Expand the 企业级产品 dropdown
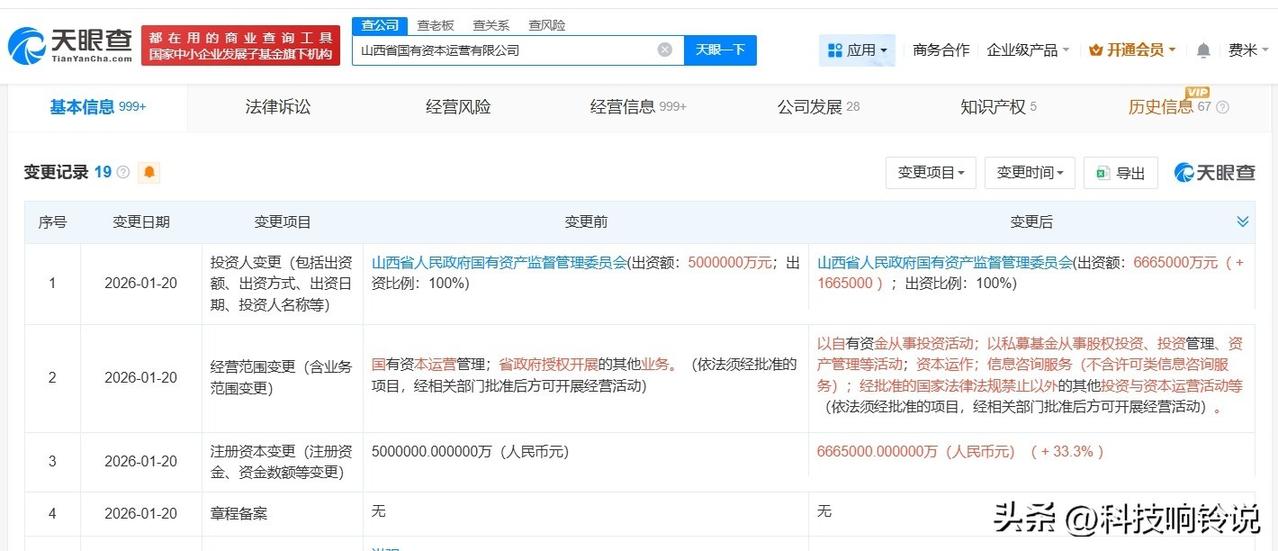 click(x=1028, y=50)
